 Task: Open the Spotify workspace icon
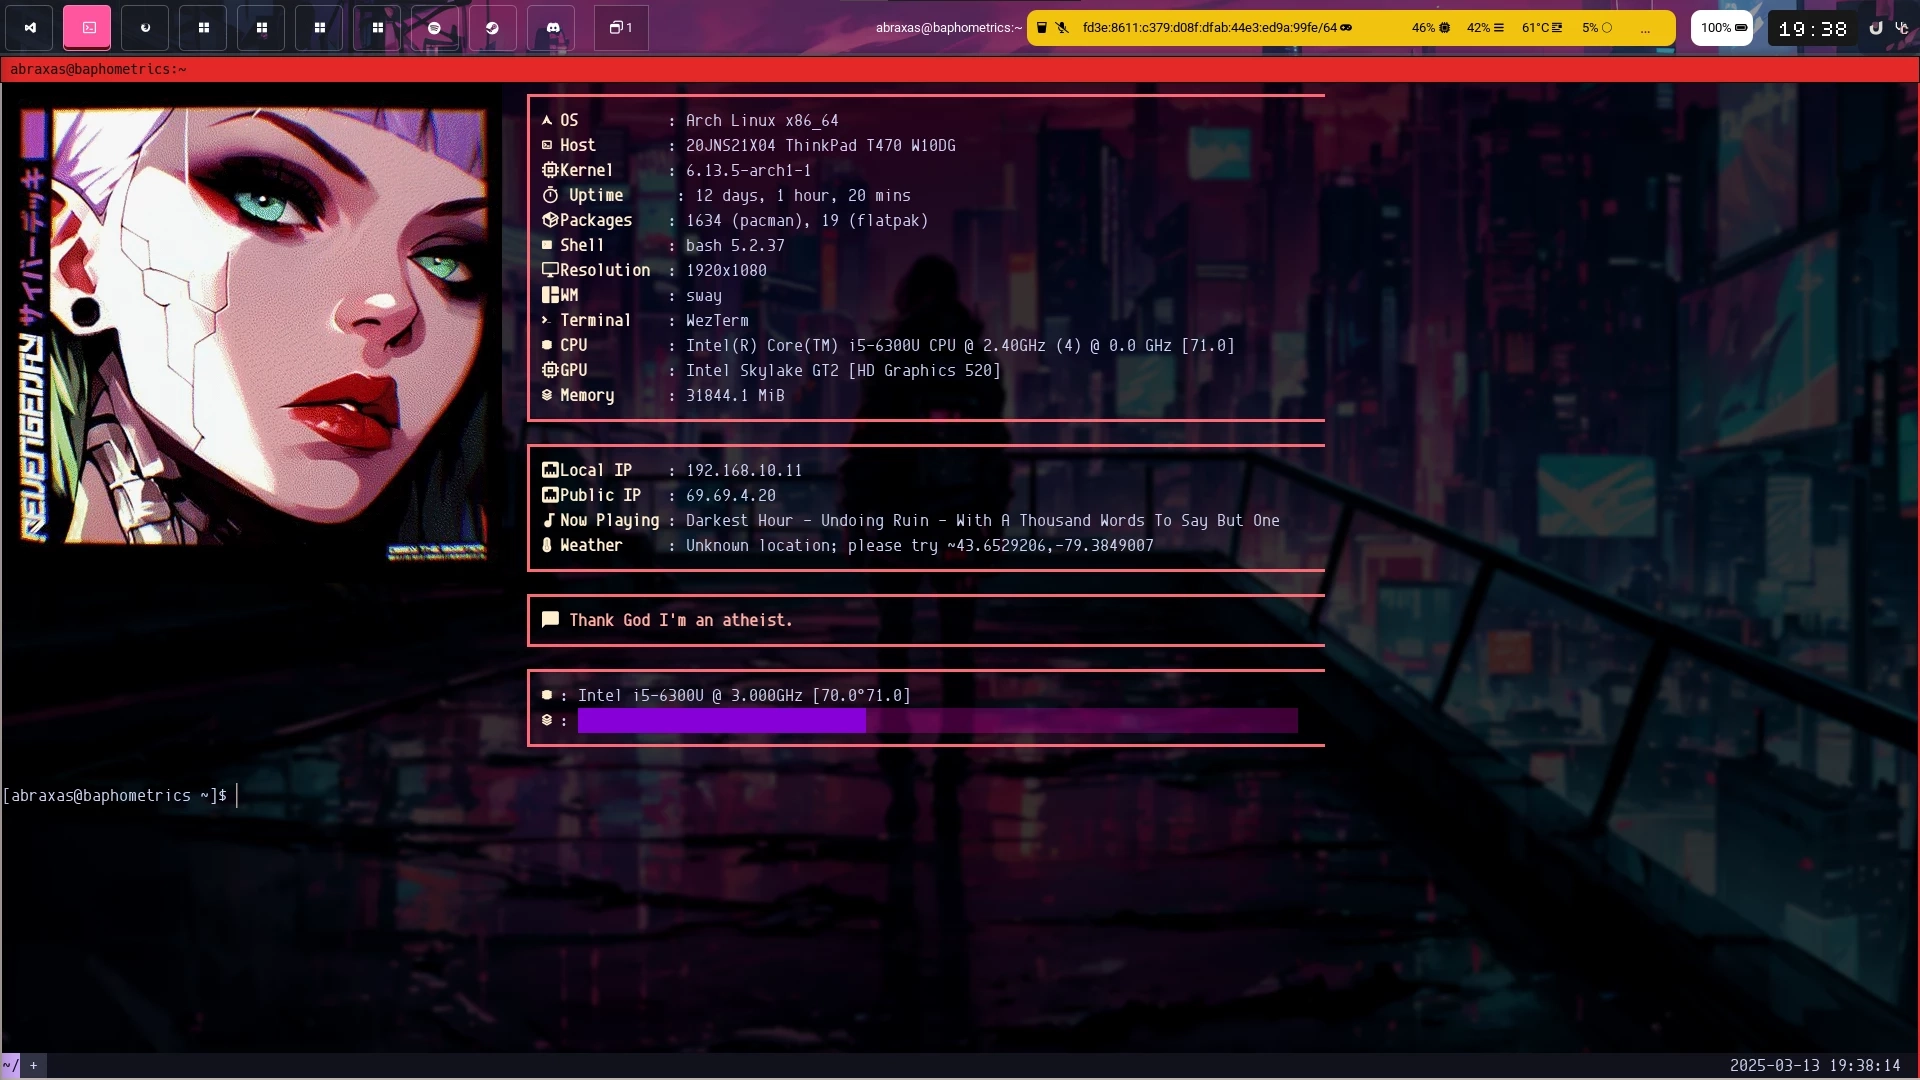tap(434, 28)
